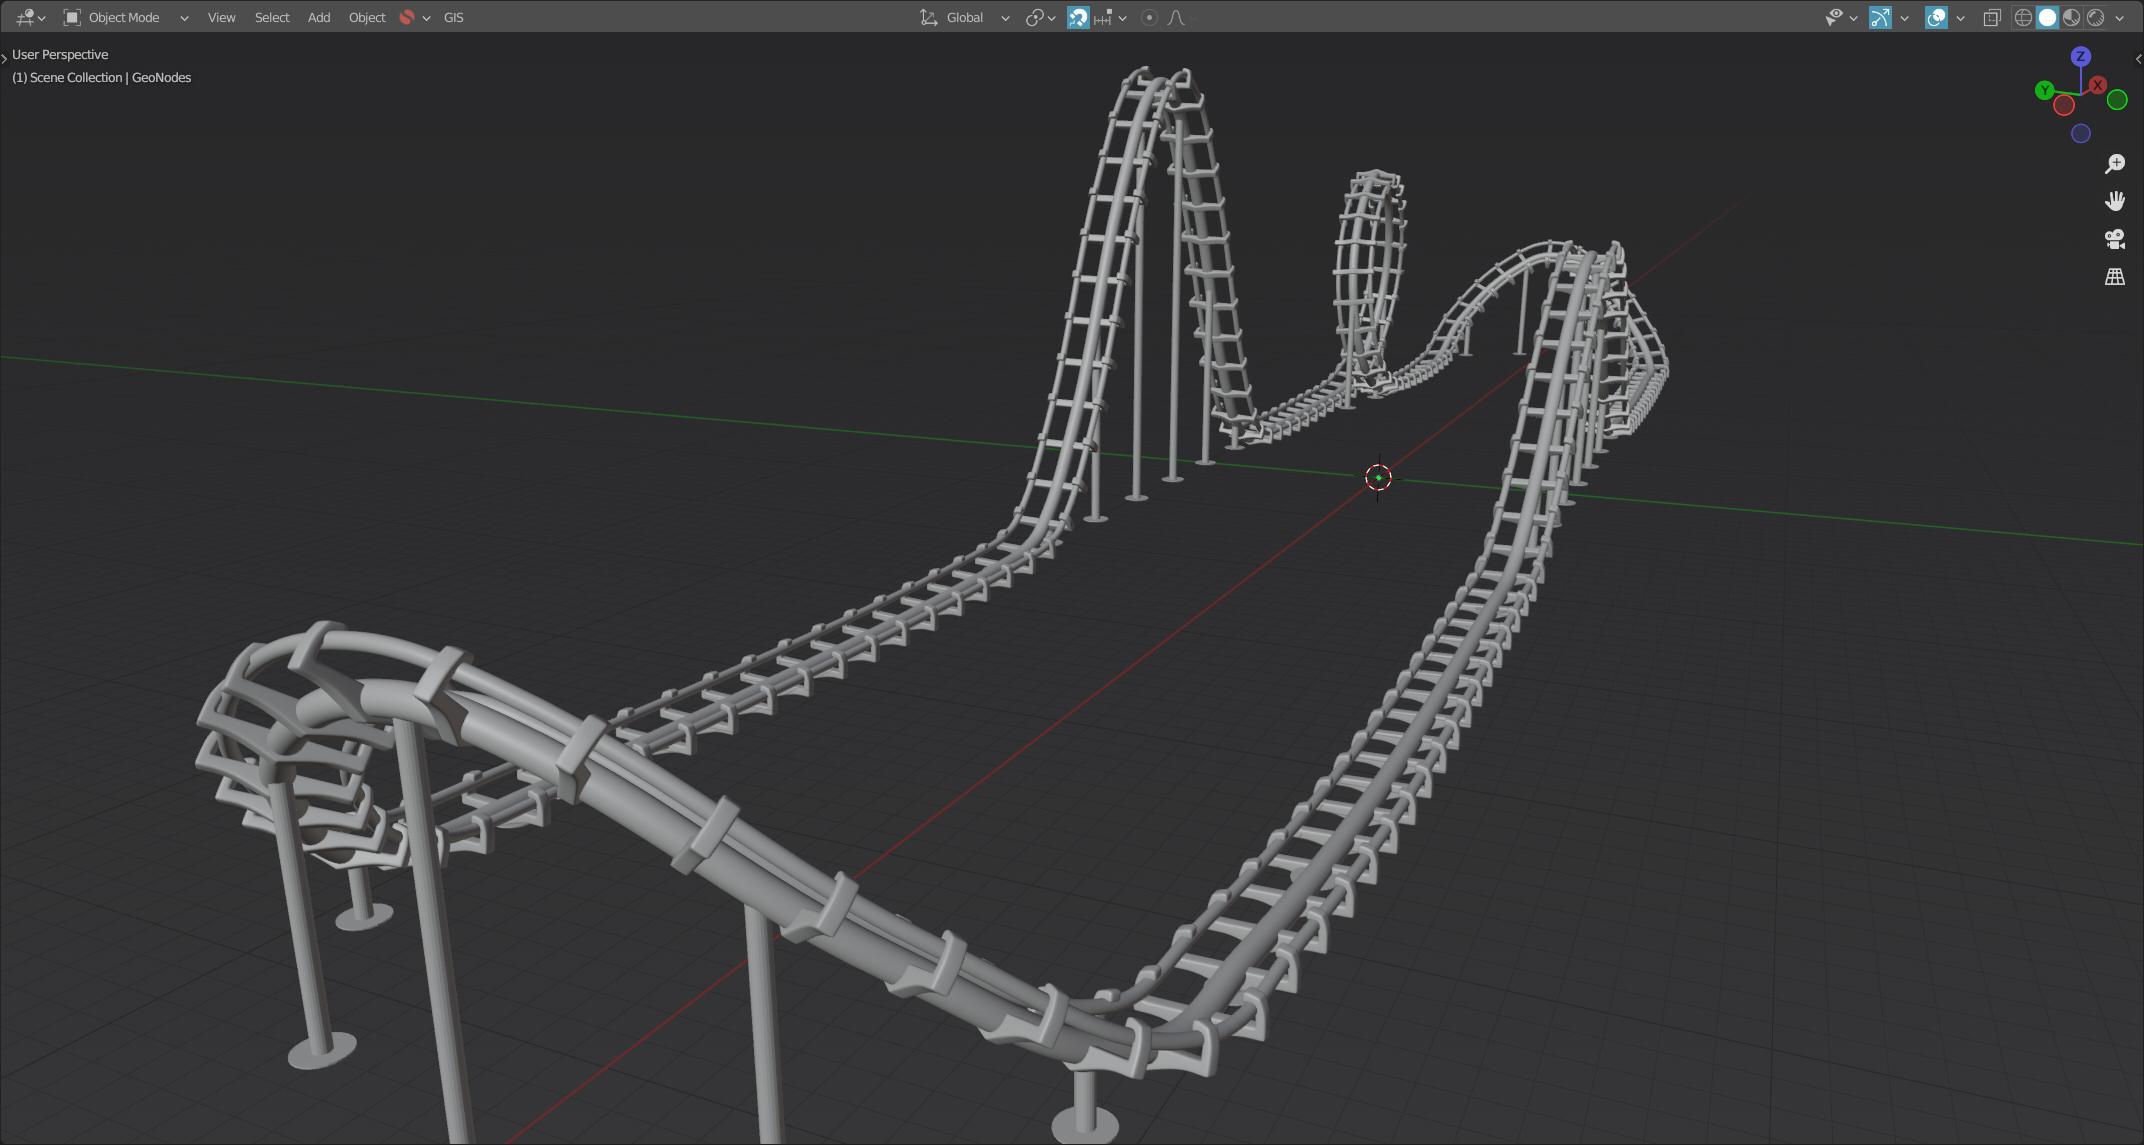
Task: Toggle the Show Overlays button
Action: click(x=1936, y=17)
